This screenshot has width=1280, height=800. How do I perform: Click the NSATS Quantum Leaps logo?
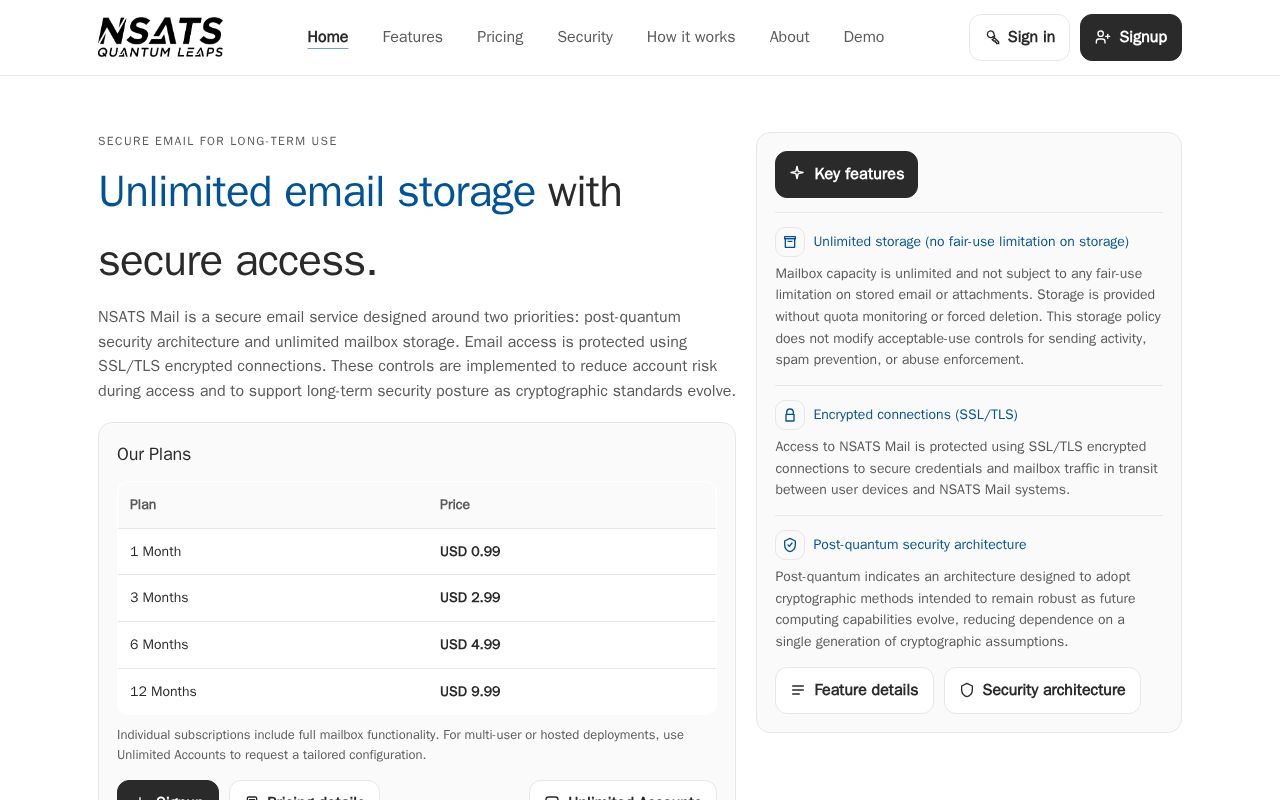tap(160, 37)
